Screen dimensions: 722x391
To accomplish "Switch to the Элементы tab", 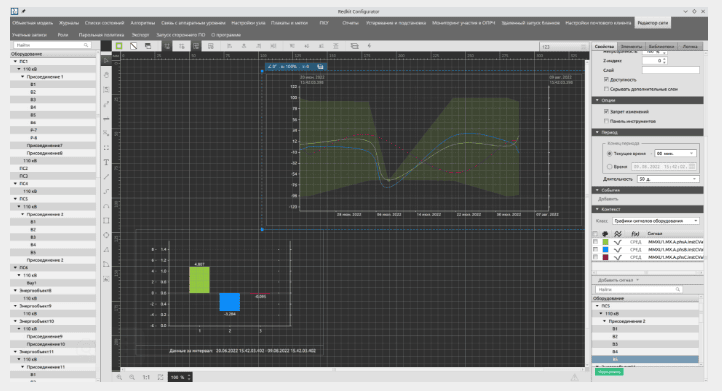I will click(631, 47).
